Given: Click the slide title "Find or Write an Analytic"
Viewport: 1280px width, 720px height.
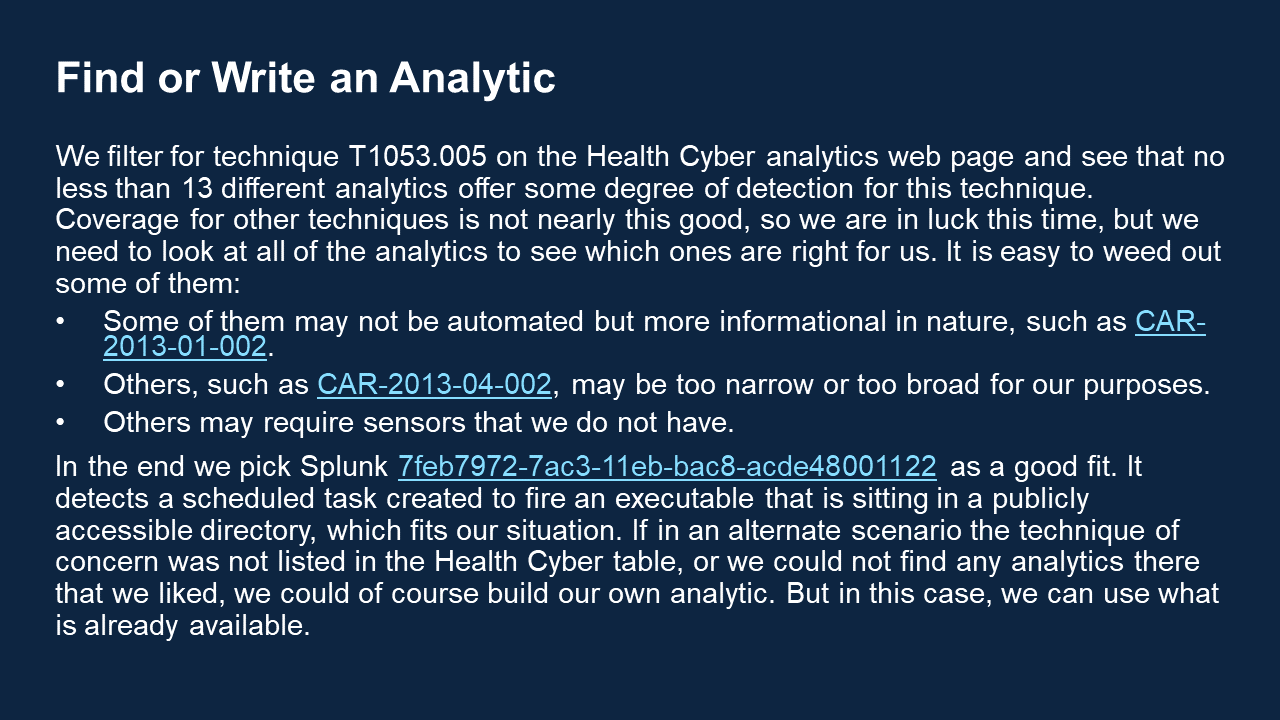Looking at the screenshot, I should 306,78.
